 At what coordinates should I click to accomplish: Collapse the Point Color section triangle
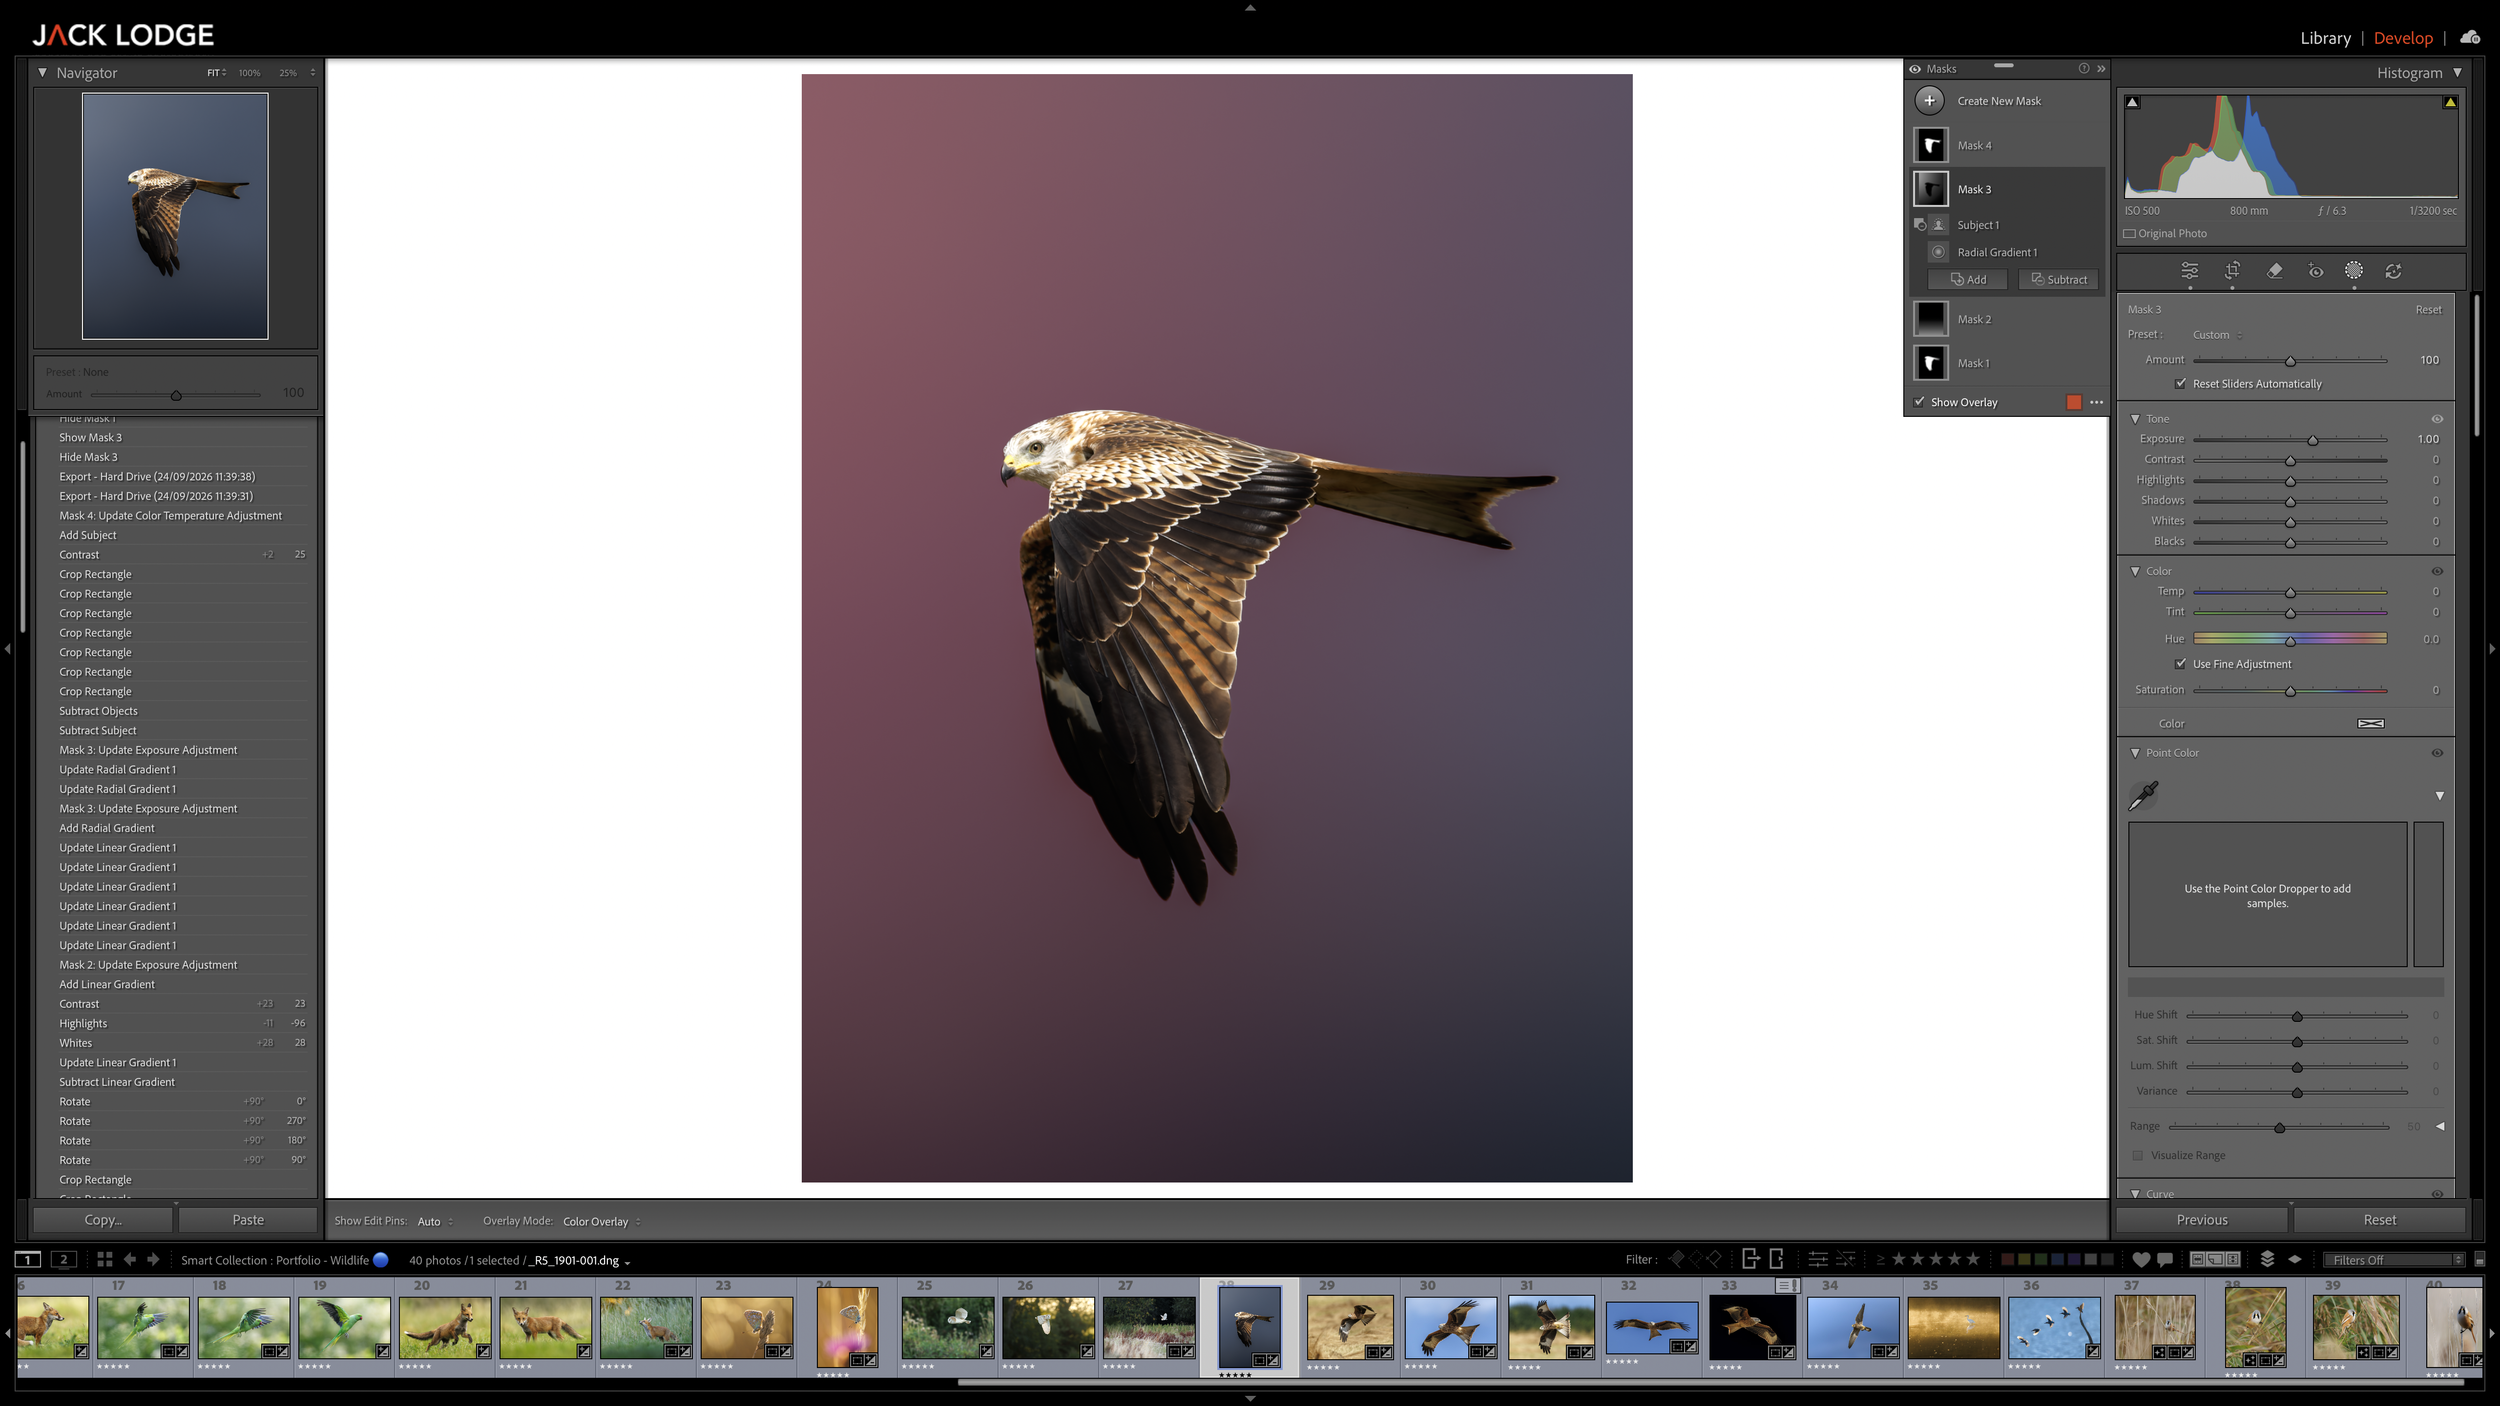click(2135, 753)
